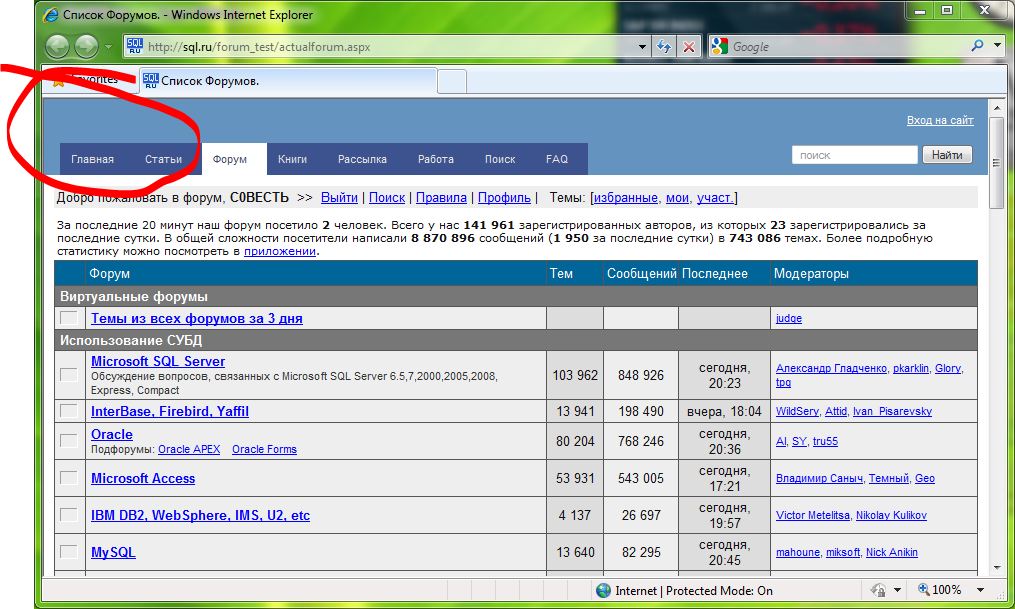Follow the Вход на сайт link
Screen dimensions: 1015x609
pyautogui.click(x=939, y=120)
